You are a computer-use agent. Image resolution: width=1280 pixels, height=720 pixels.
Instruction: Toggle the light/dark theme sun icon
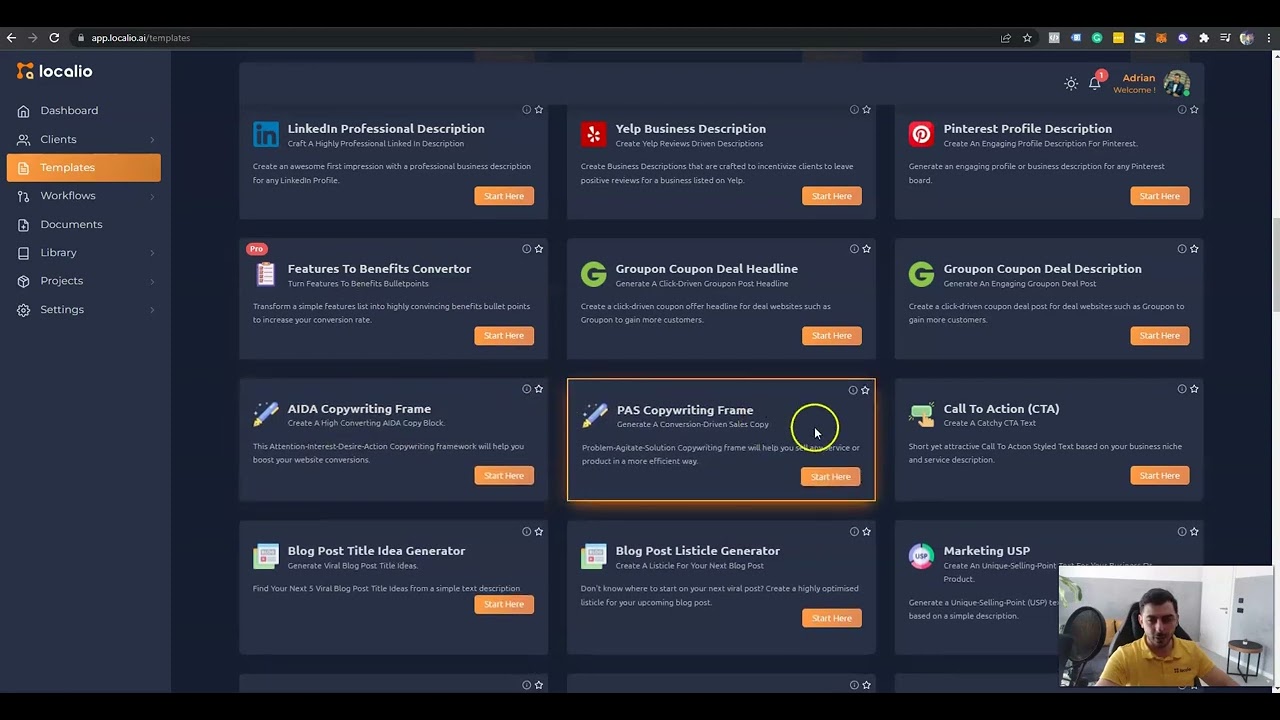[x=1071, y=83]
